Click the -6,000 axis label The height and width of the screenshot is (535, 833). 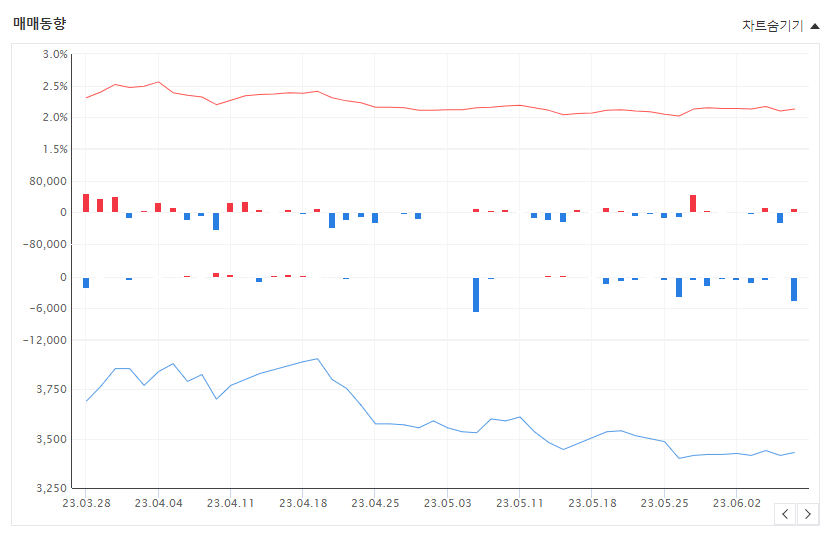click(x=48, y=308)
